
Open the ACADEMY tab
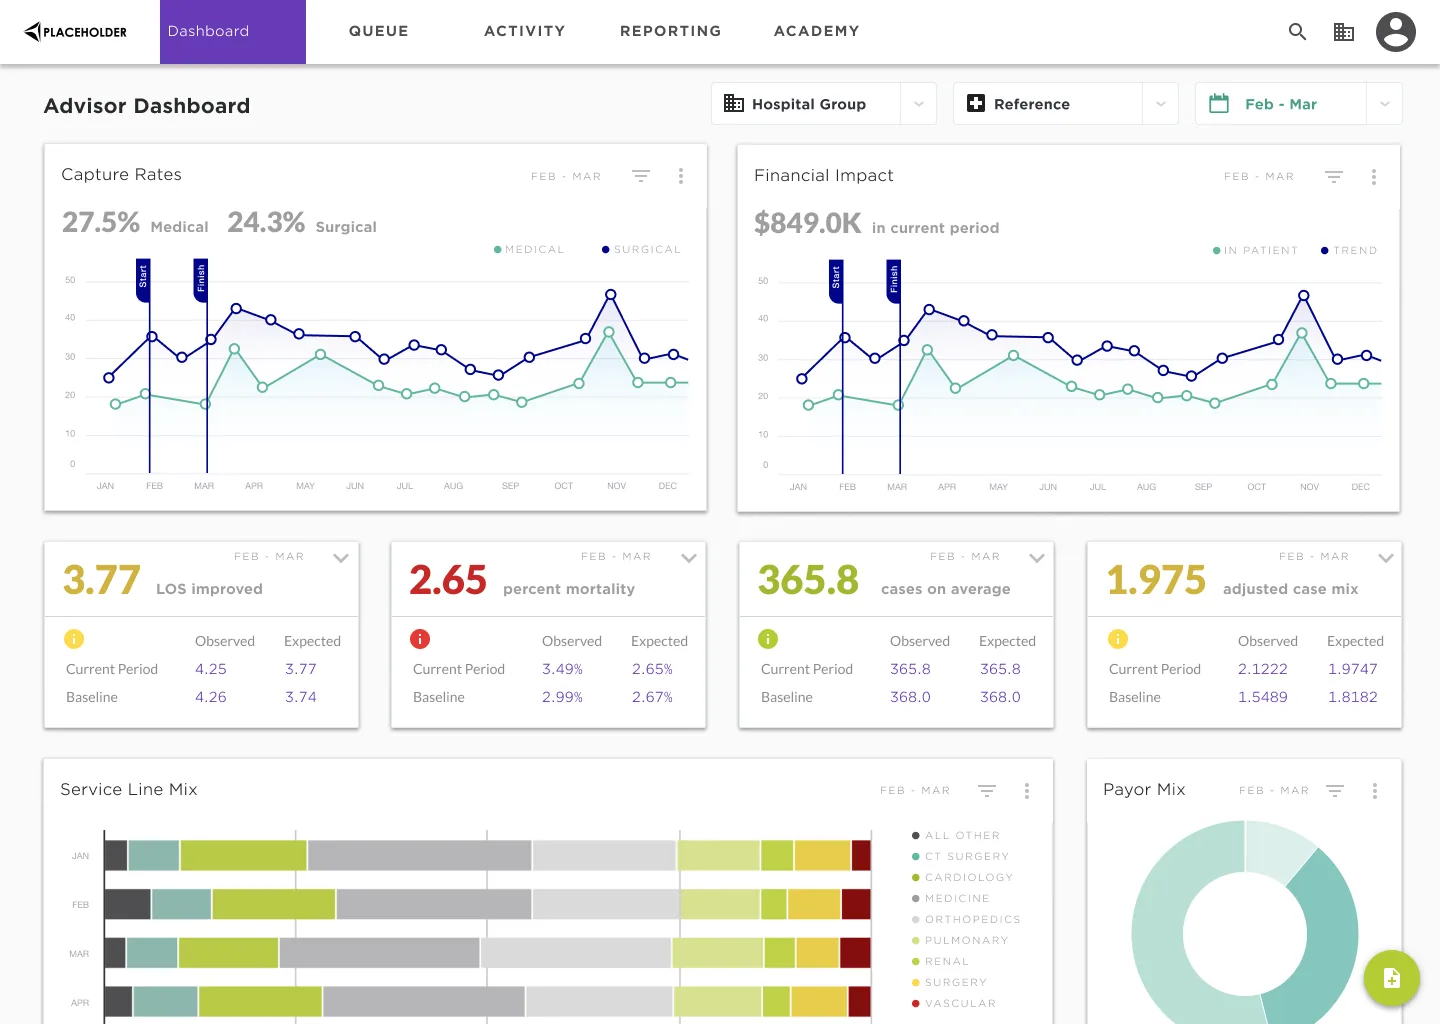[x=817, y=32]
